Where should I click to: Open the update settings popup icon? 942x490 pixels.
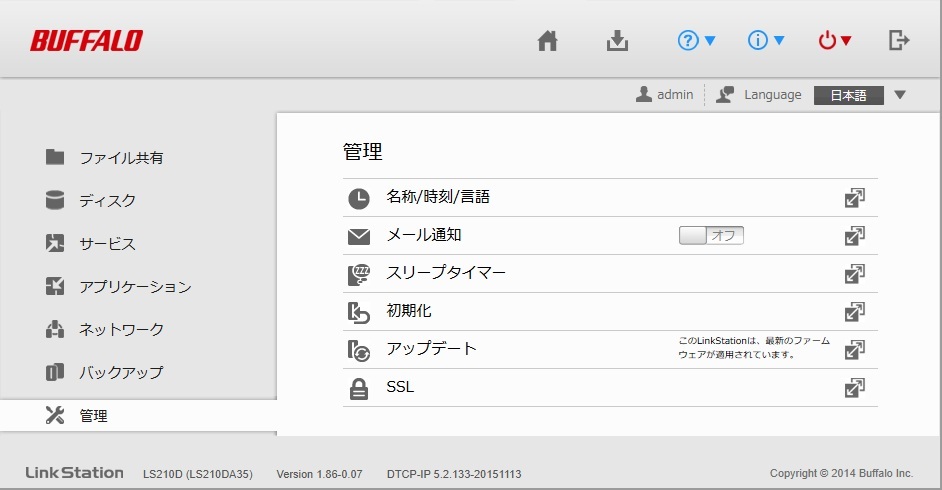(x=854, y=350)
